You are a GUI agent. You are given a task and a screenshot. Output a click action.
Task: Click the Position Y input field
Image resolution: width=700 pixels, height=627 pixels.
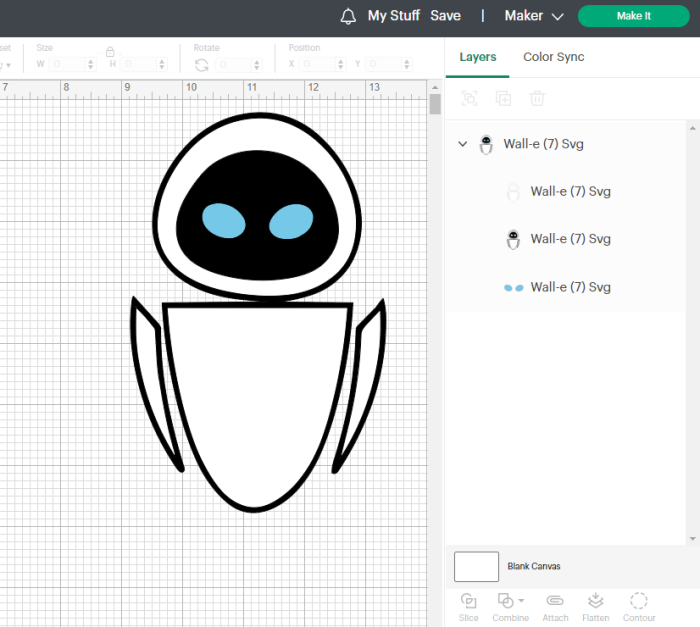[383, 64]
